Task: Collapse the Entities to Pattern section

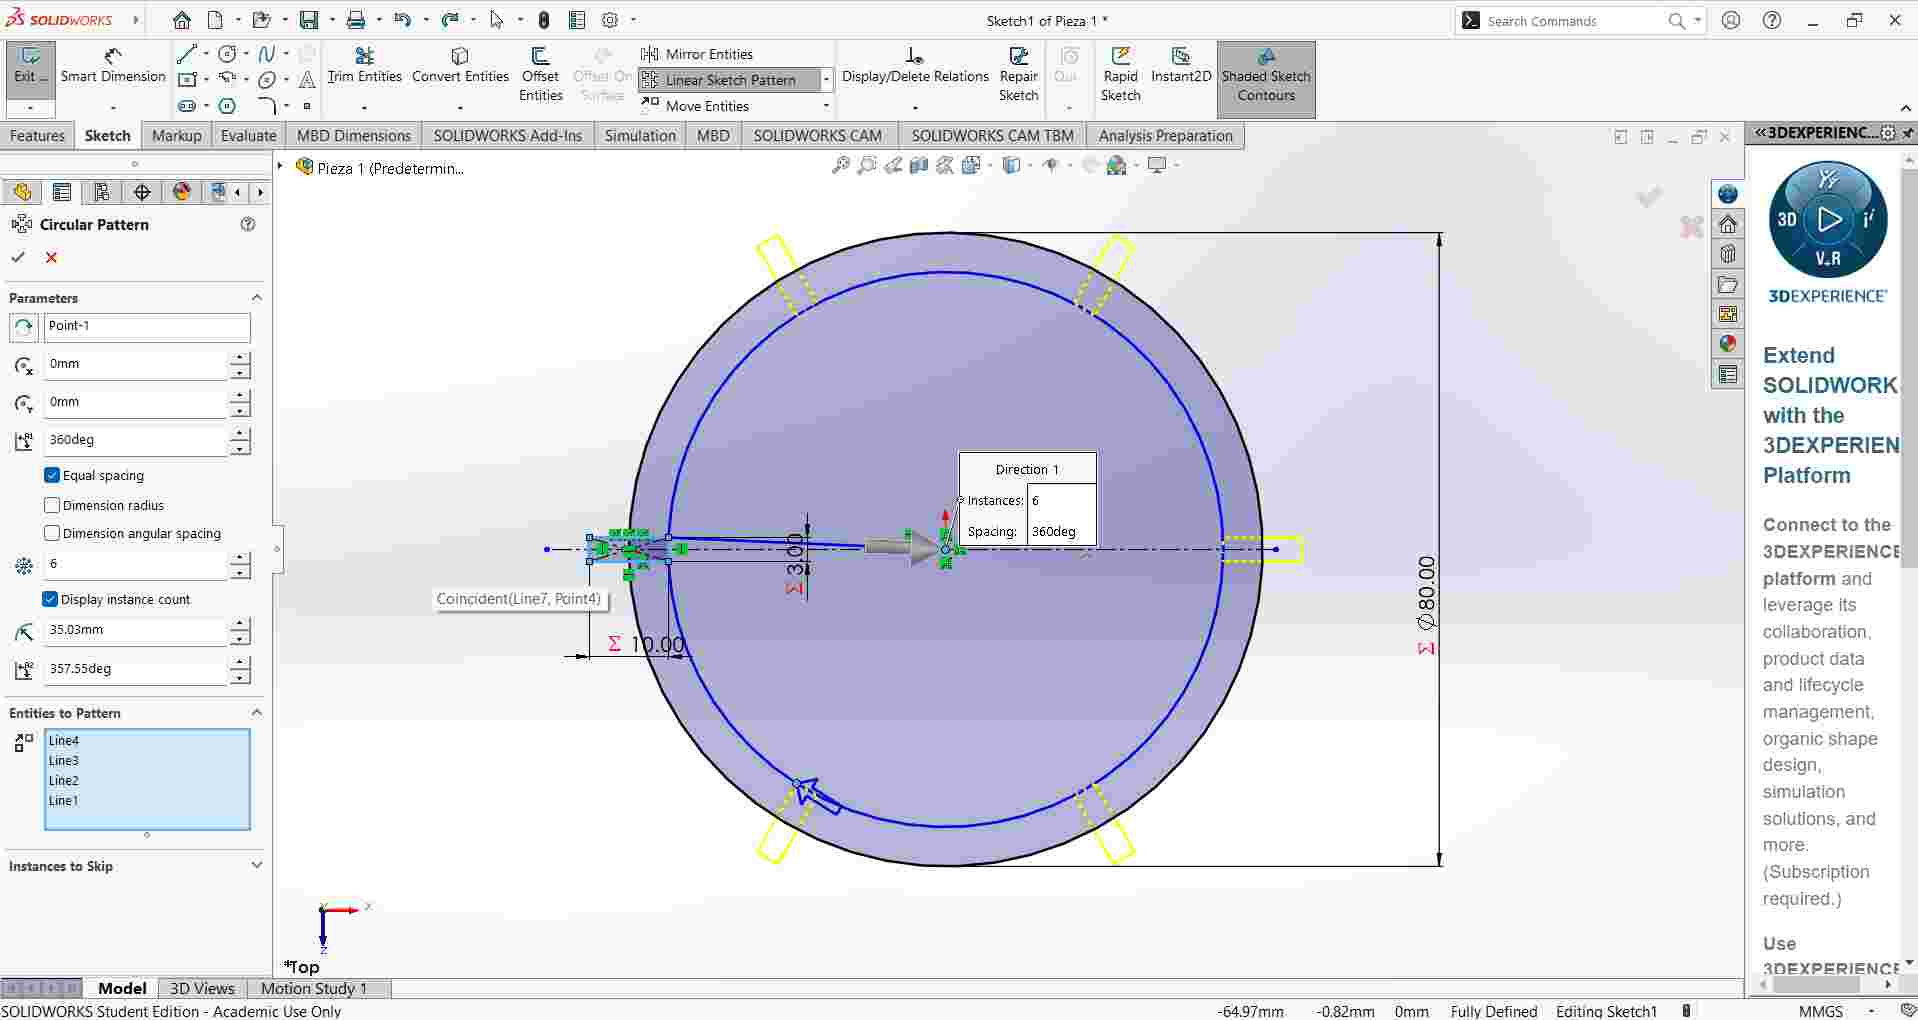Action: click(256, 713)
